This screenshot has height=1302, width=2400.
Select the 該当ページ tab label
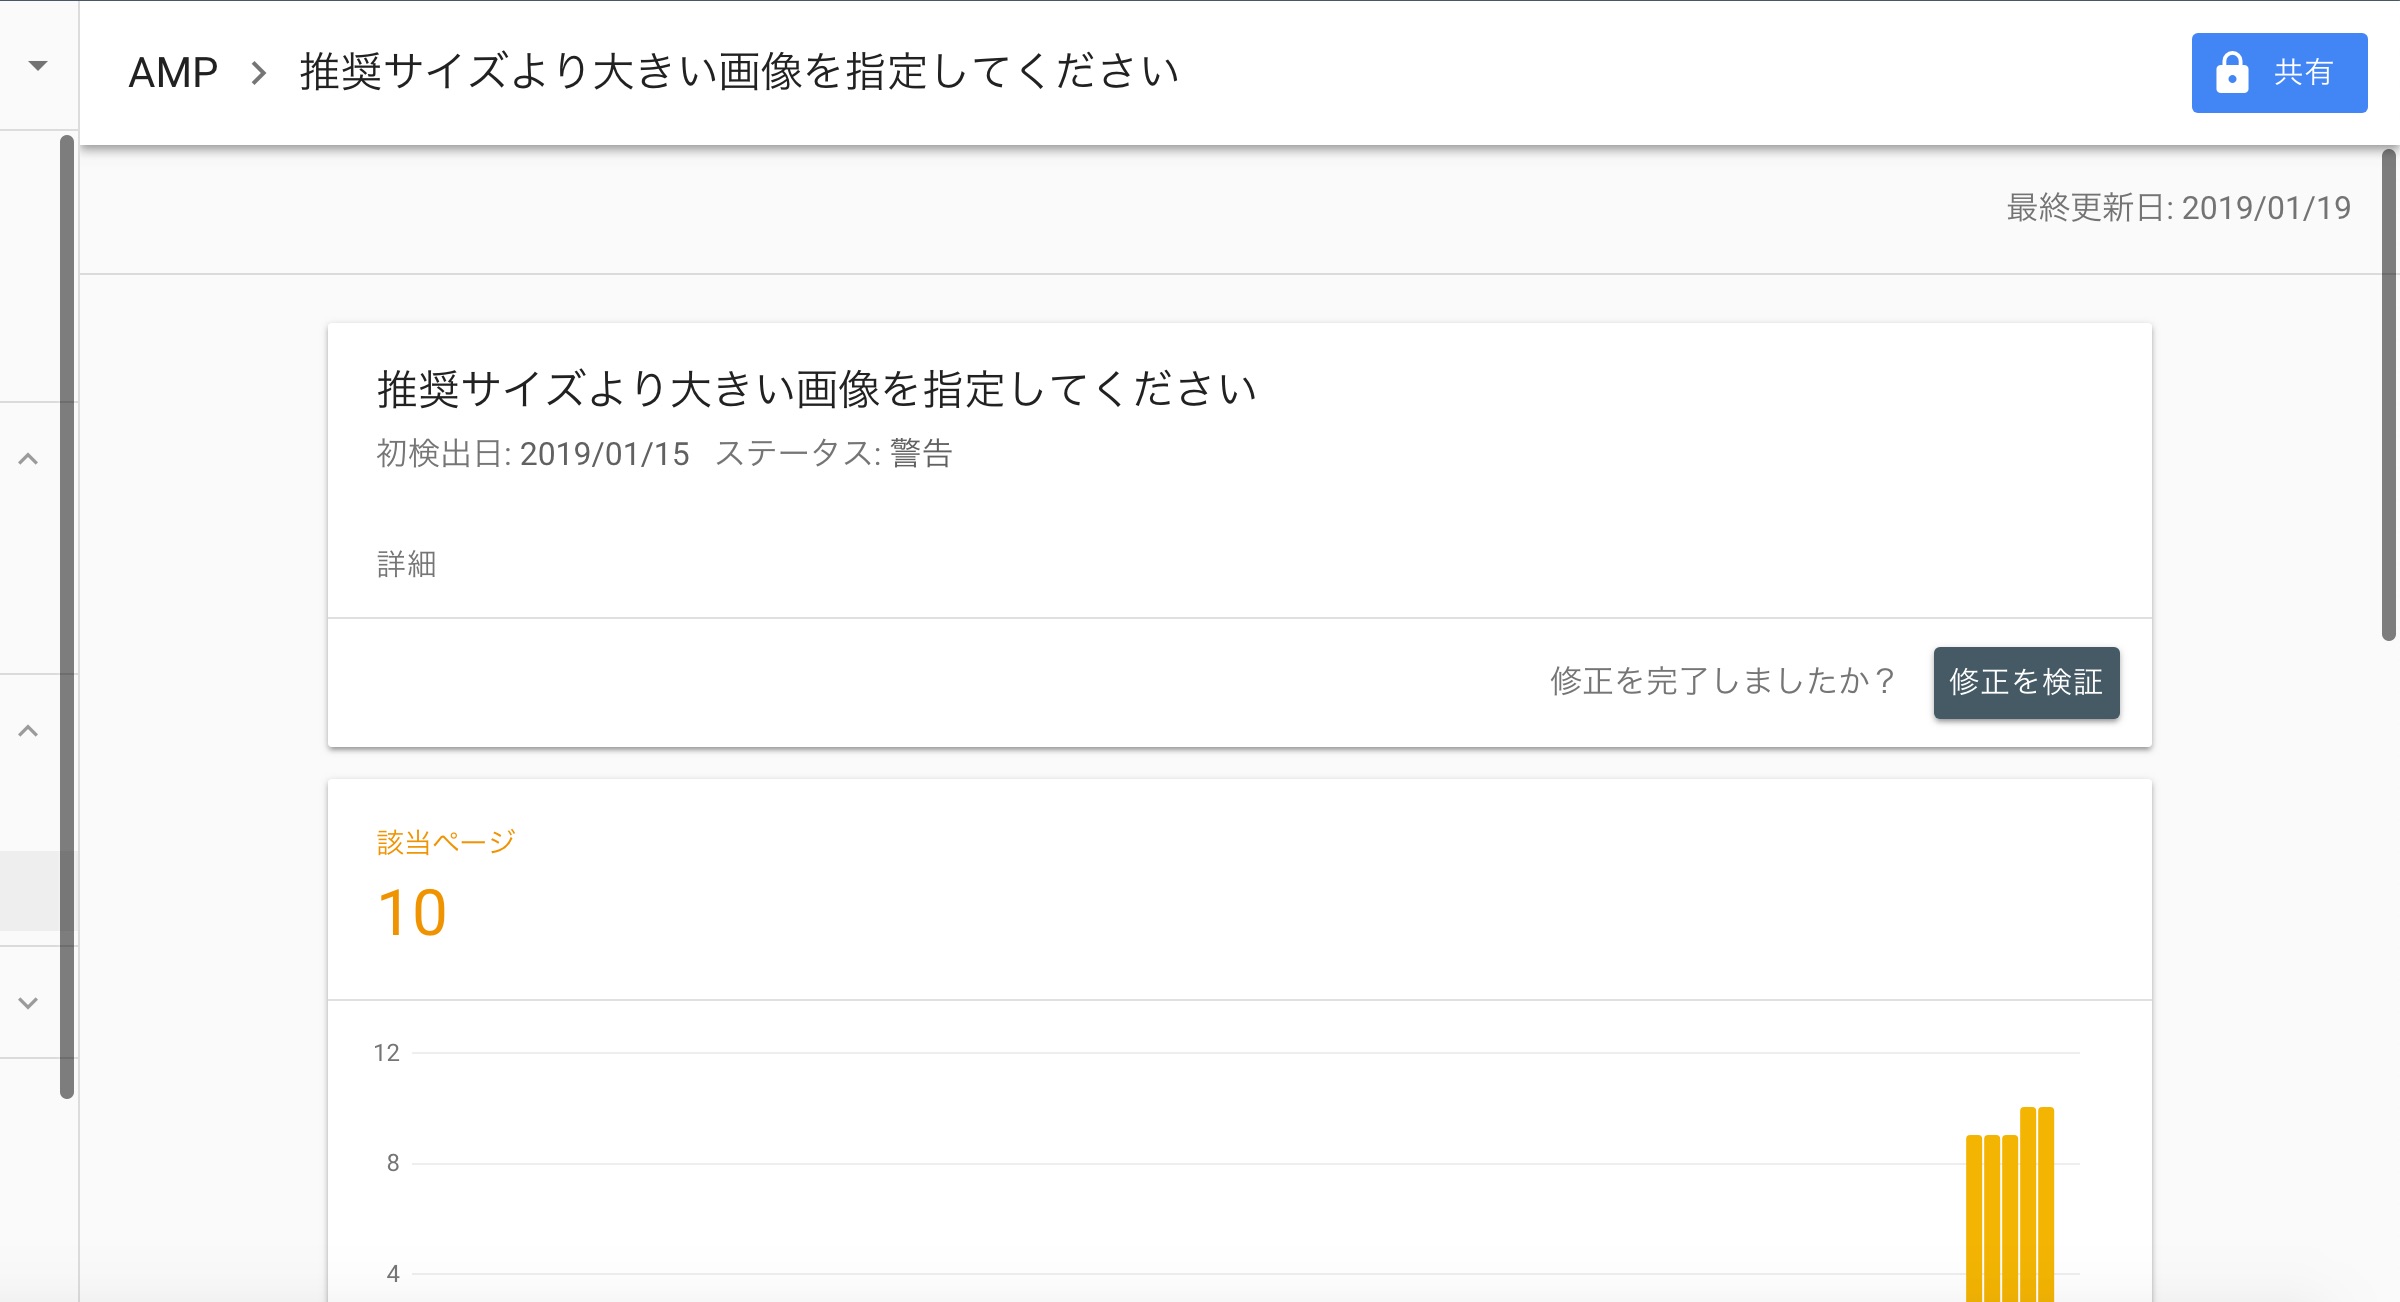tap(446, 842)
